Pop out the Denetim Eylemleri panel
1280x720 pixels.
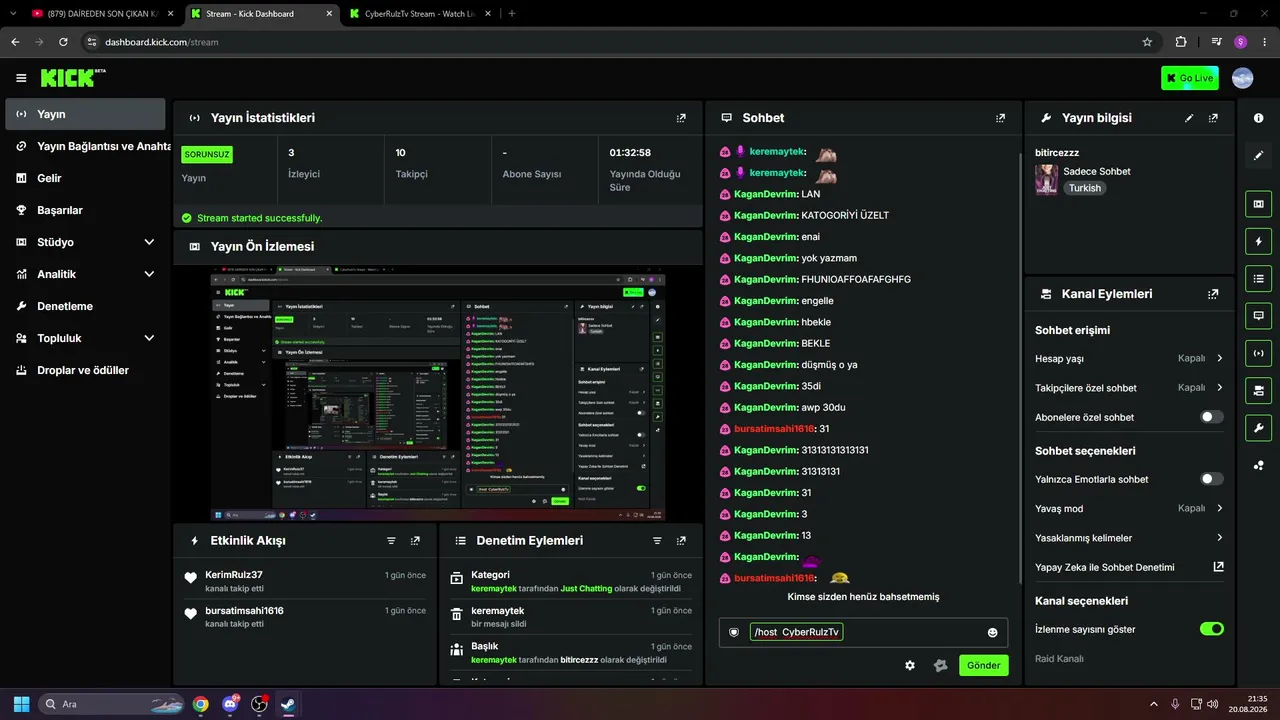pyautogui.click(x=681, y=540)
